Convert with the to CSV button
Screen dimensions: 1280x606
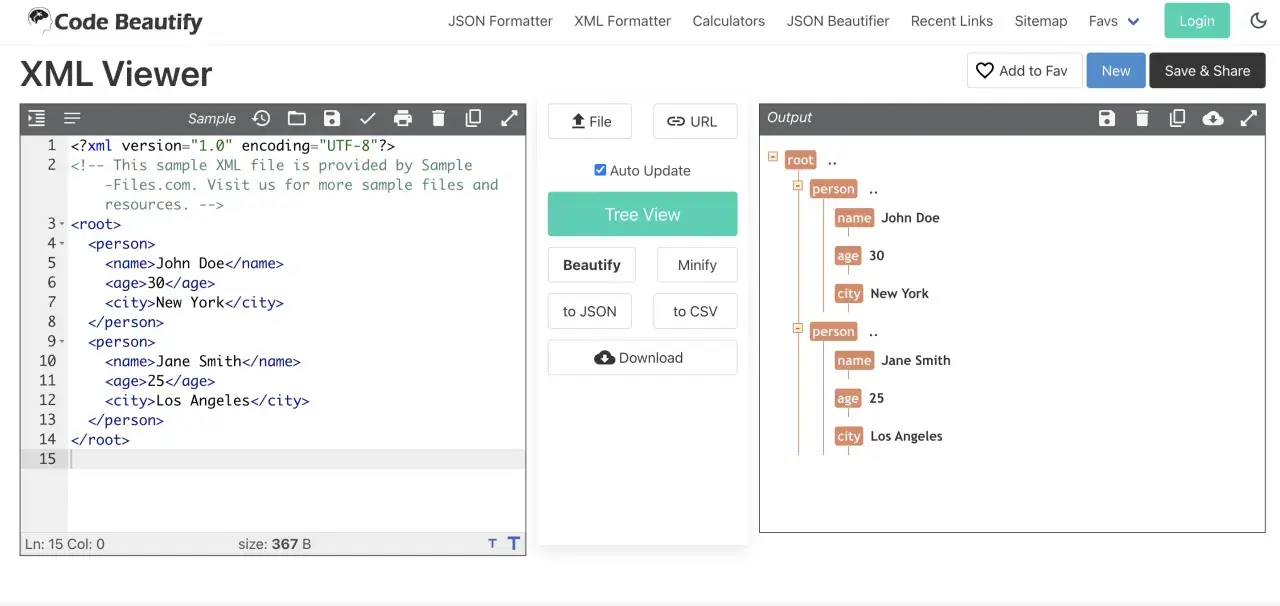[695, 311]
